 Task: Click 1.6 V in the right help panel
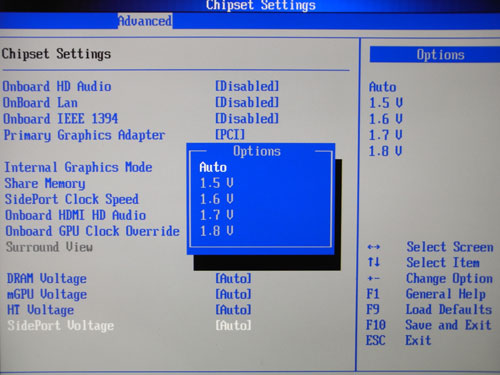[386, 119]
